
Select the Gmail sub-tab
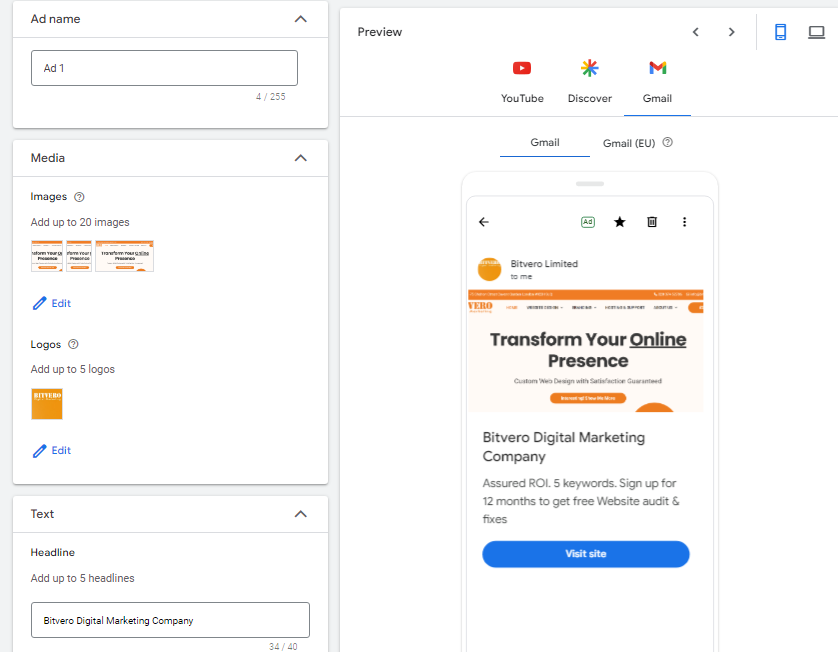click(x=545, y=142)
